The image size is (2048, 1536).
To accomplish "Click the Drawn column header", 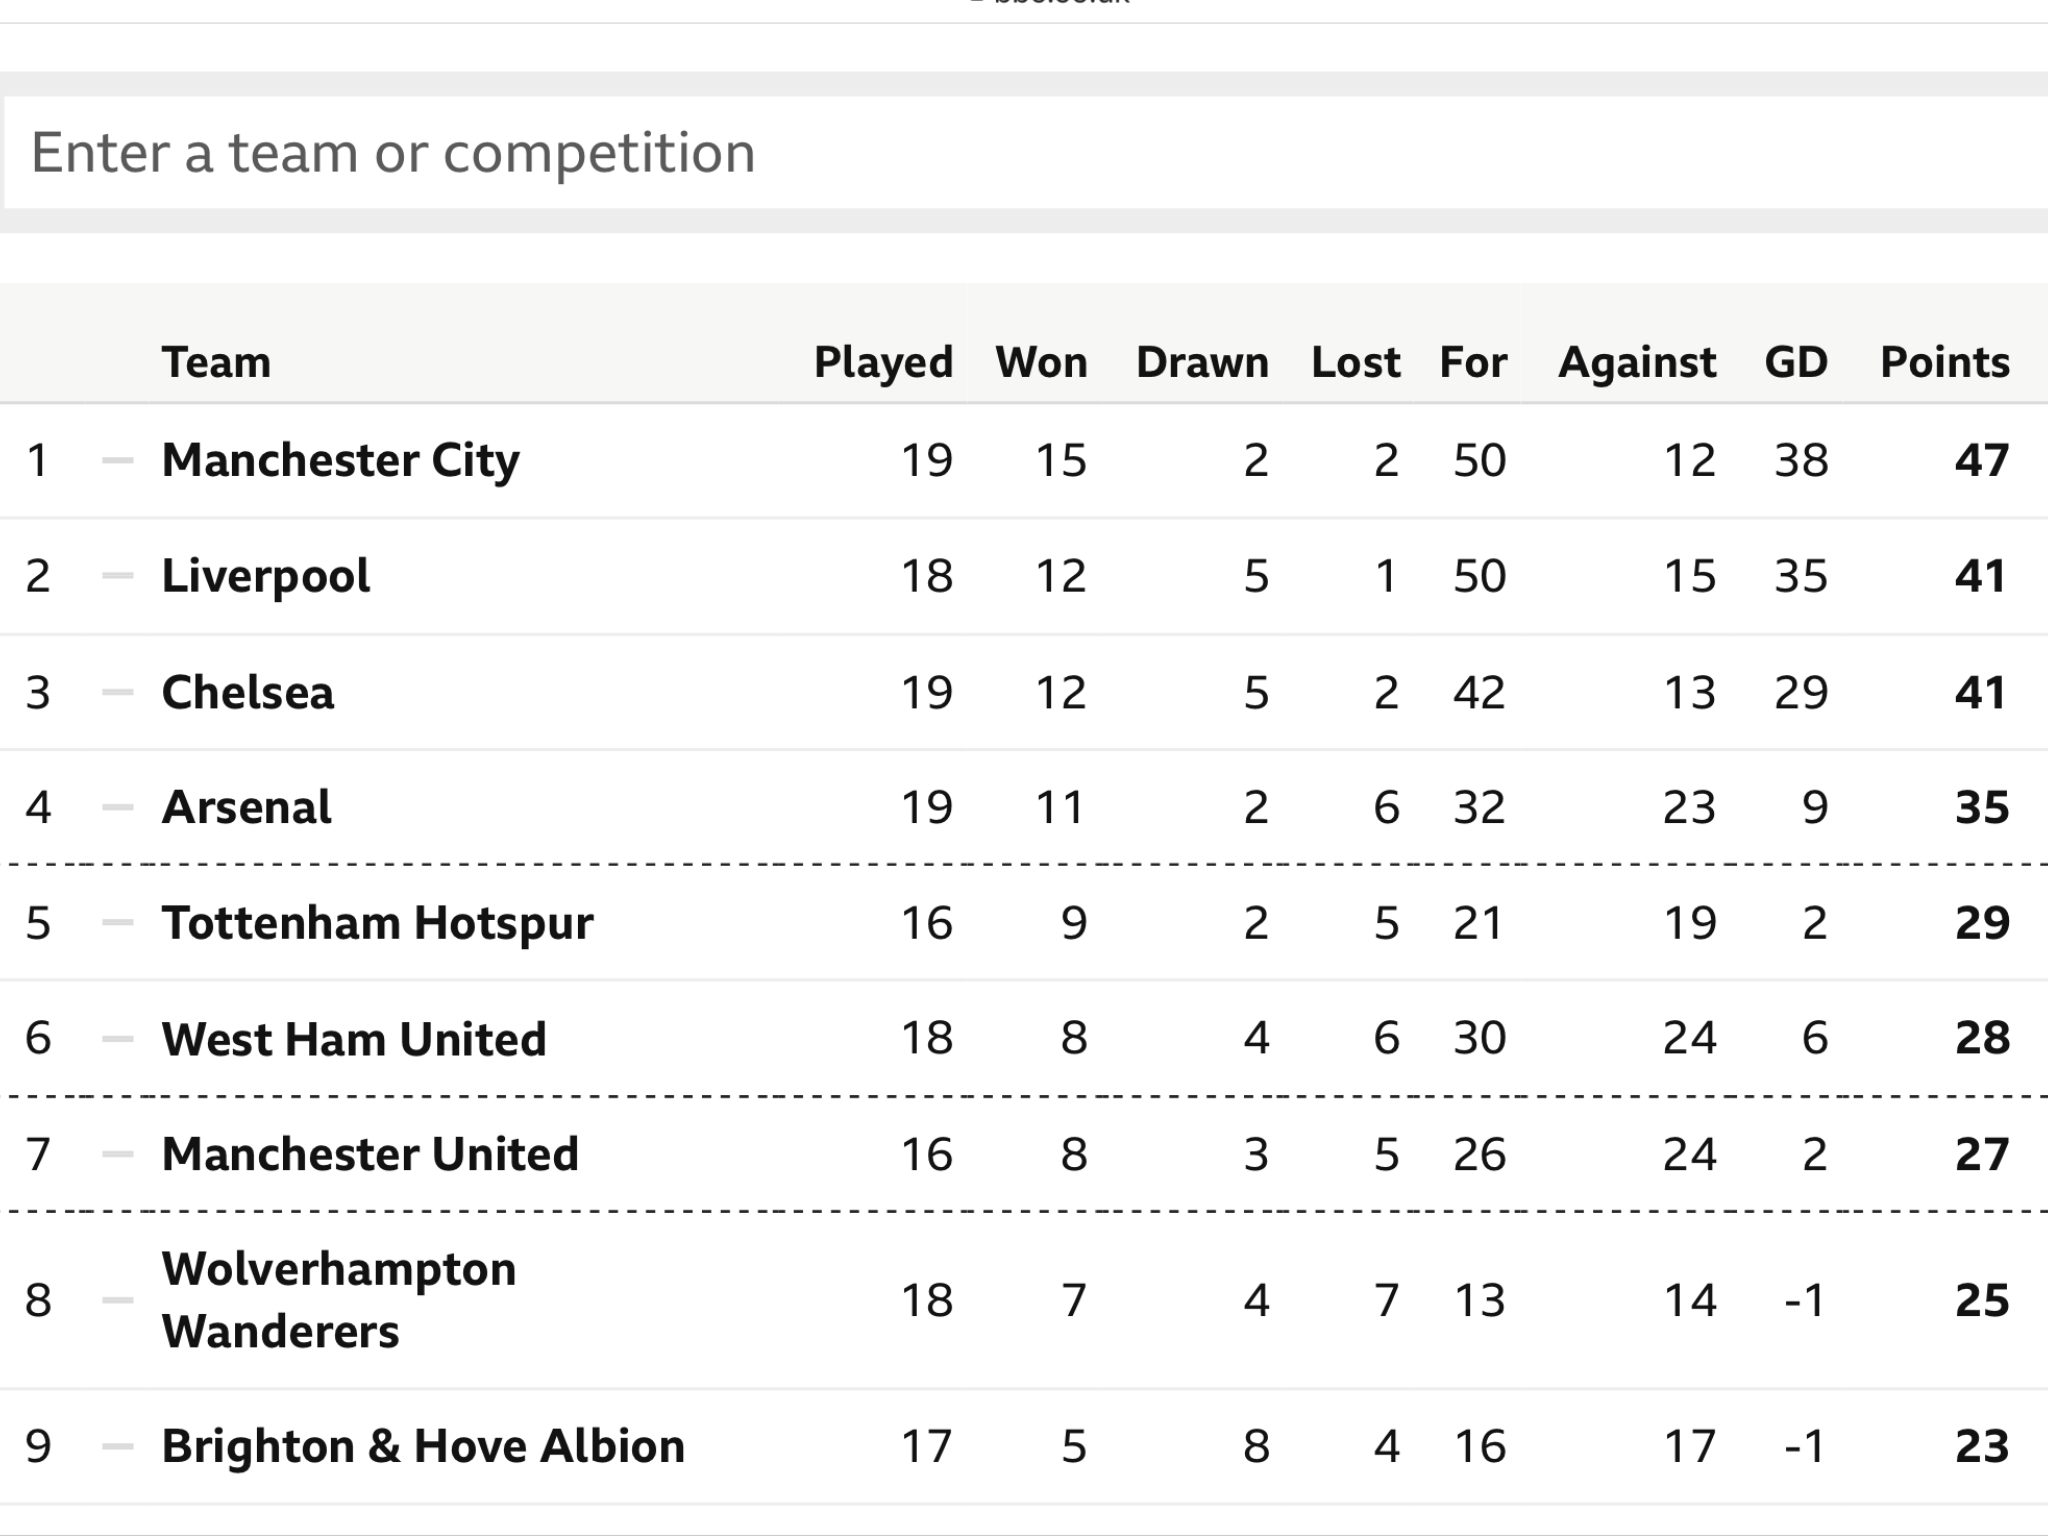I will coord(1202,362).
